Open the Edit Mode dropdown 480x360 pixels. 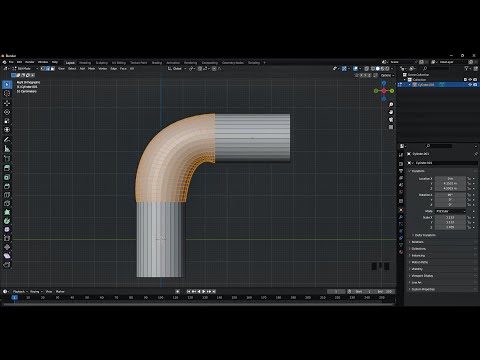(x=25, y=68)
